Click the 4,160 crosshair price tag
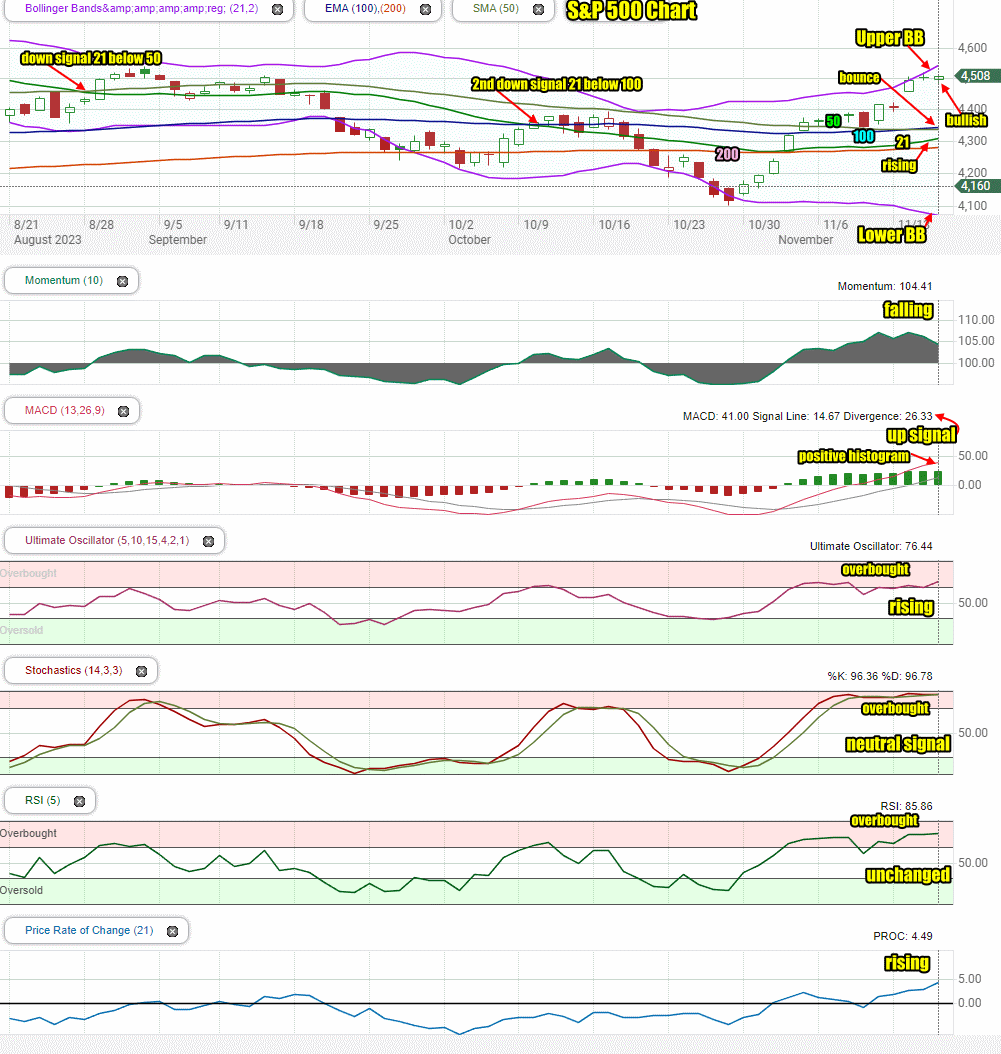This screenshot has width=1001, height=1054. (976, 186)
